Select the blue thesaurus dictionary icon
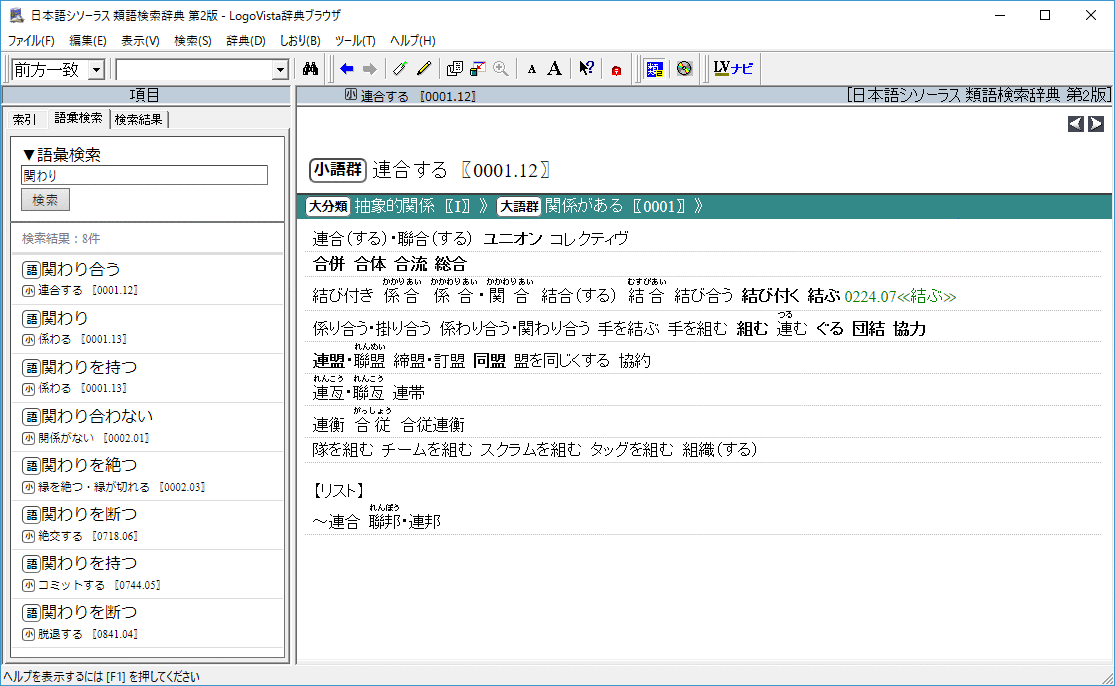 point(654,69)
